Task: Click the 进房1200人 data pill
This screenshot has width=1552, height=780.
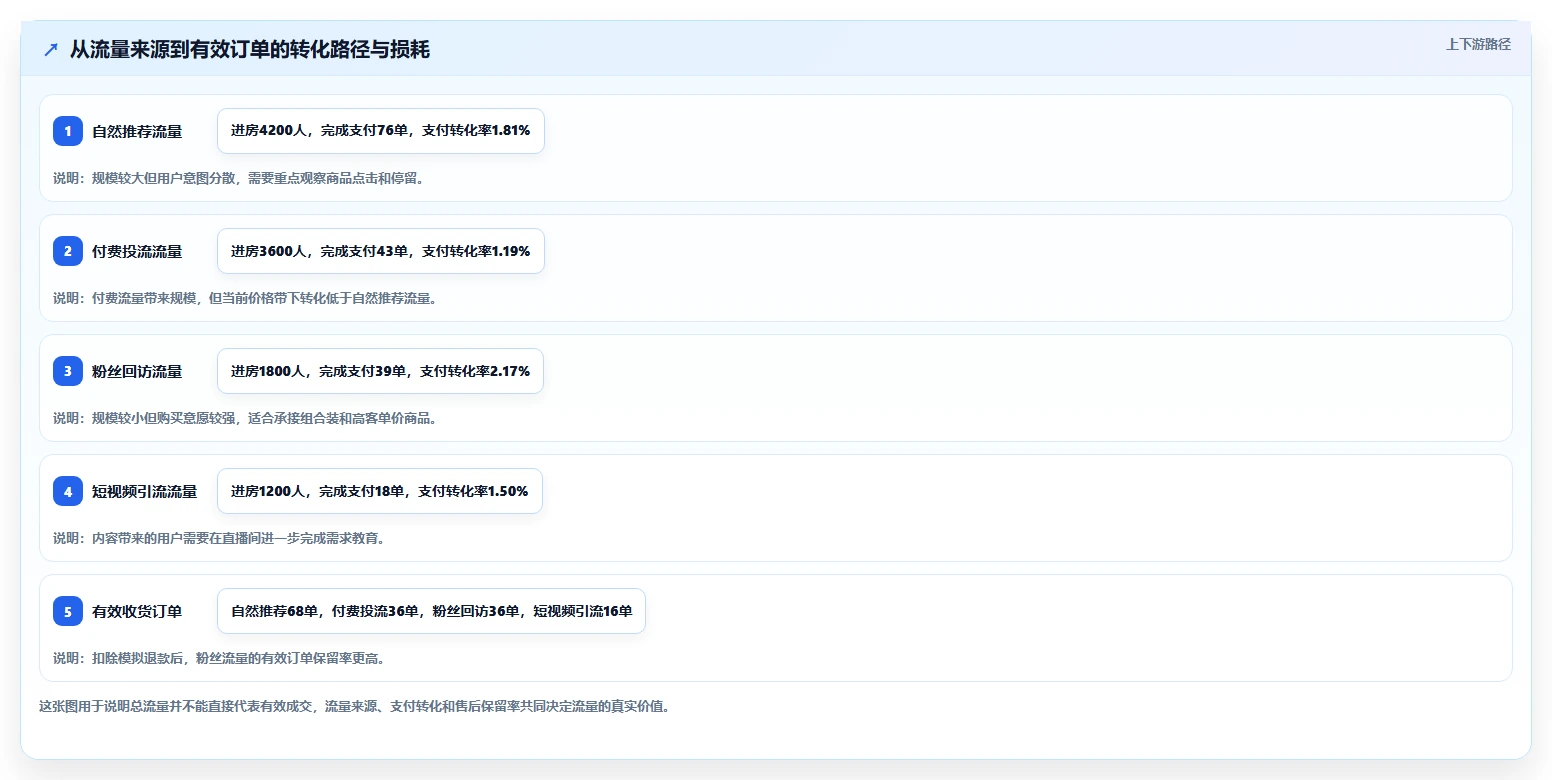Action: tap(380, 491)
